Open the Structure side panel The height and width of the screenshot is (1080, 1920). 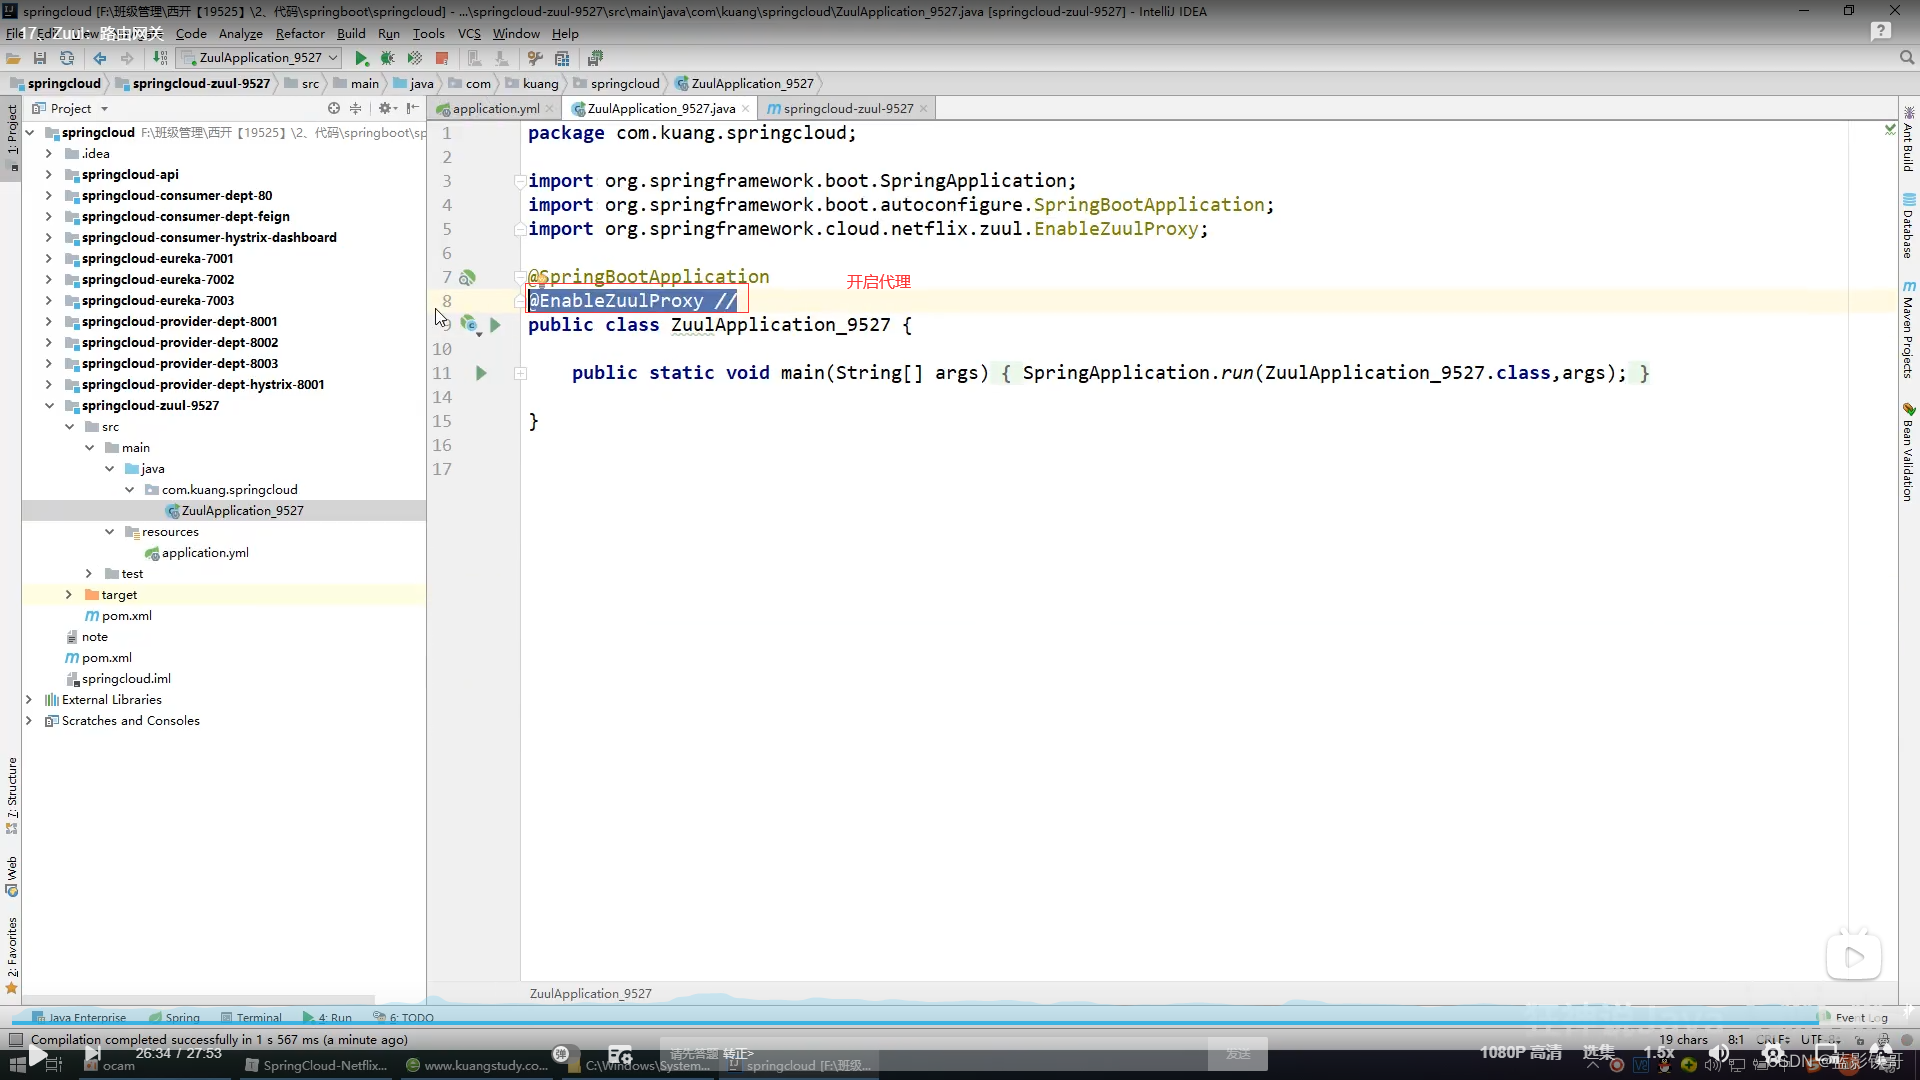[x=12, y=795]
